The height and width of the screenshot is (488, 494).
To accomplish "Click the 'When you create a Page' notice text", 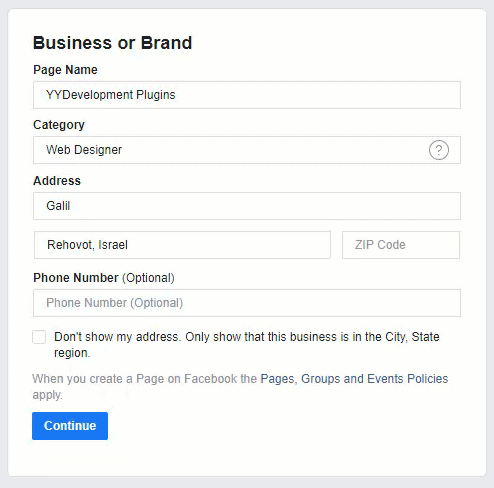I will tap(145, 379).
